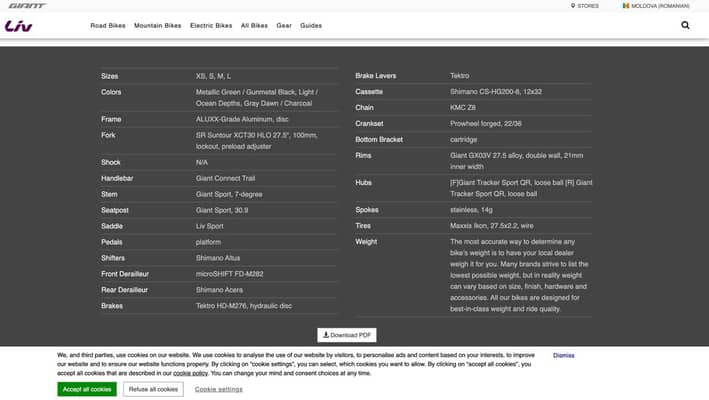The height and width of the screenshot is (400, 709).
Task: Click the 'Weight' spec label
Action: [x=366, y=241]
